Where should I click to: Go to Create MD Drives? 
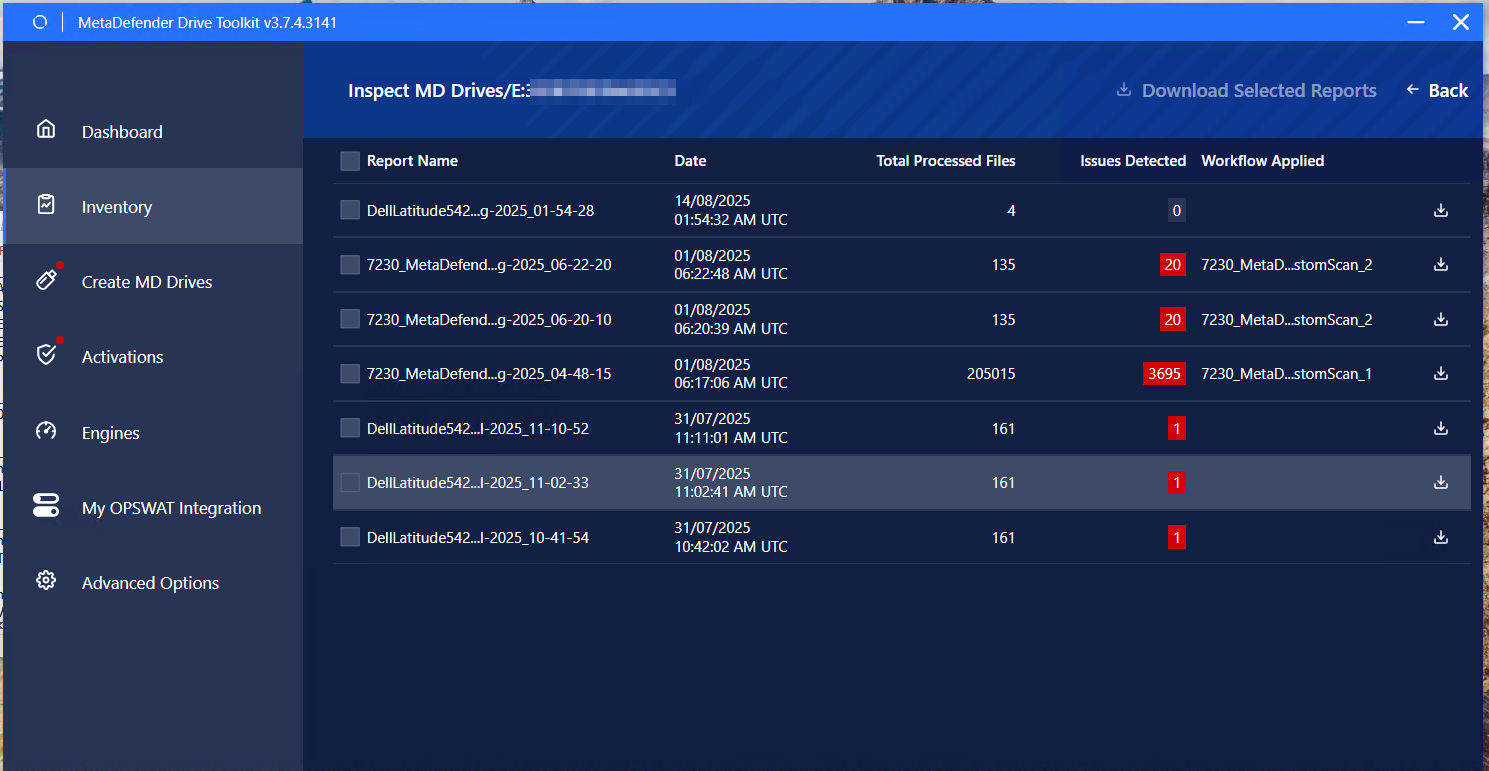tap(153, 282)
